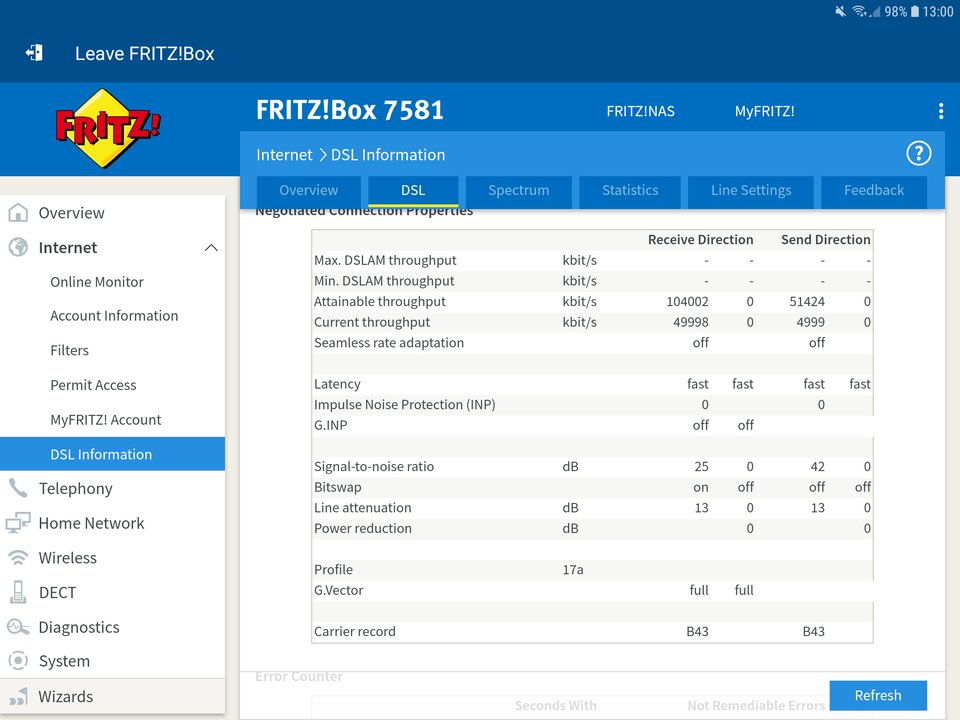
Task: Open MyFRITZ! link in header
Action: (765, 111)
